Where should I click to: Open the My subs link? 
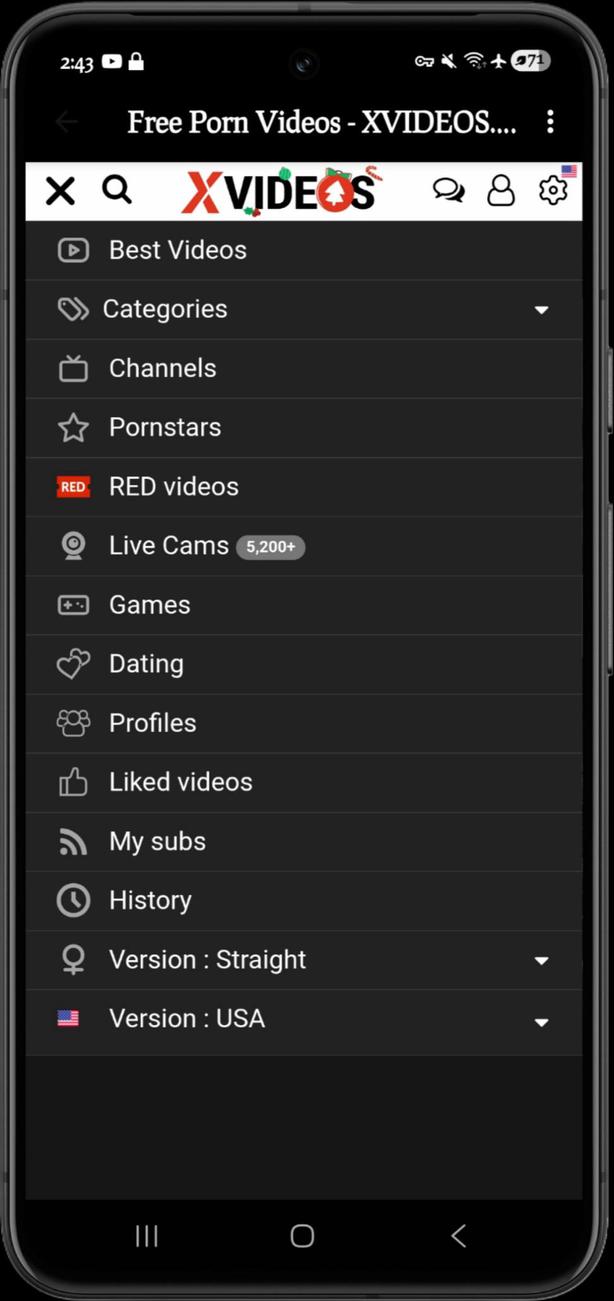[x=304, y=842]
